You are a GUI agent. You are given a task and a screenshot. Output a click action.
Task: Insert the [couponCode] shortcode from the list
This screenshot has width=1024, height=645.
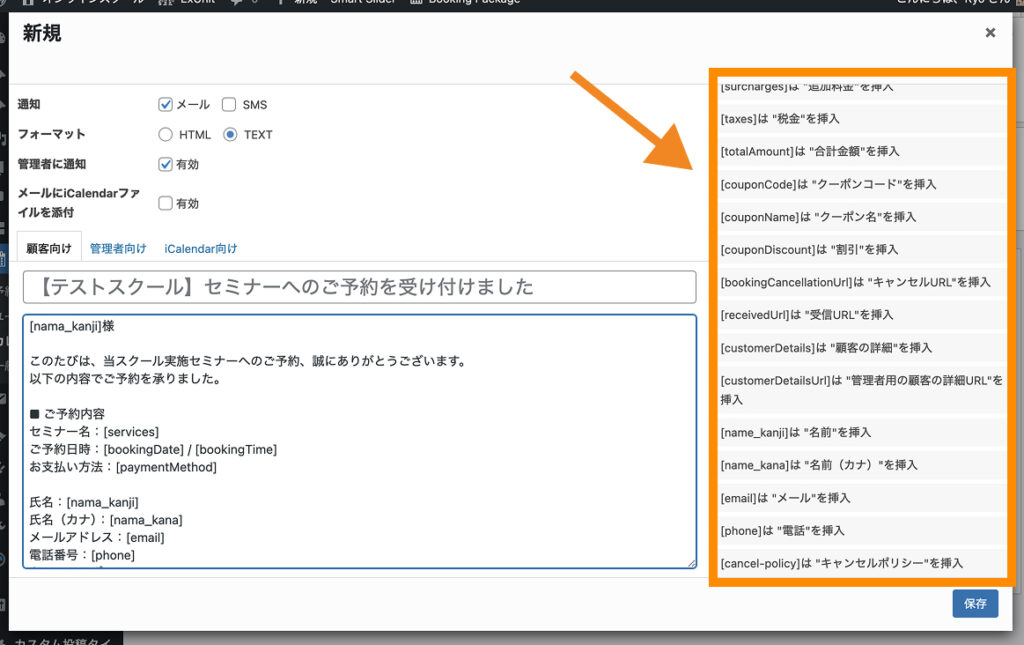click(x=828, y=184)
